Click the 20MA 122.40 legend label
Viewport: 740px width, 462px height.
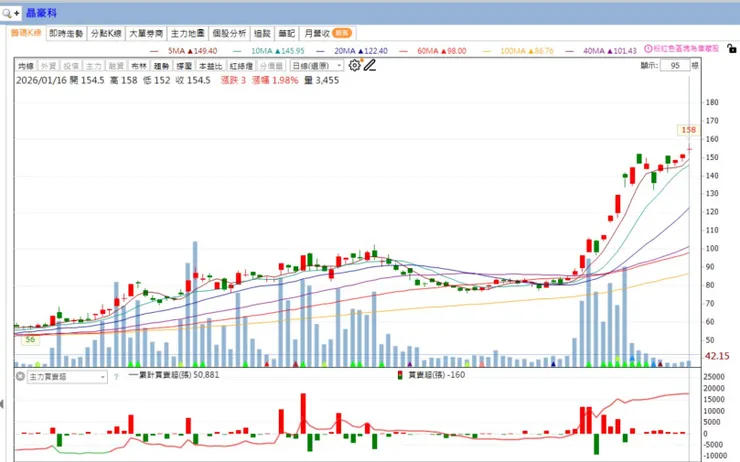click(x=361, y=51)
